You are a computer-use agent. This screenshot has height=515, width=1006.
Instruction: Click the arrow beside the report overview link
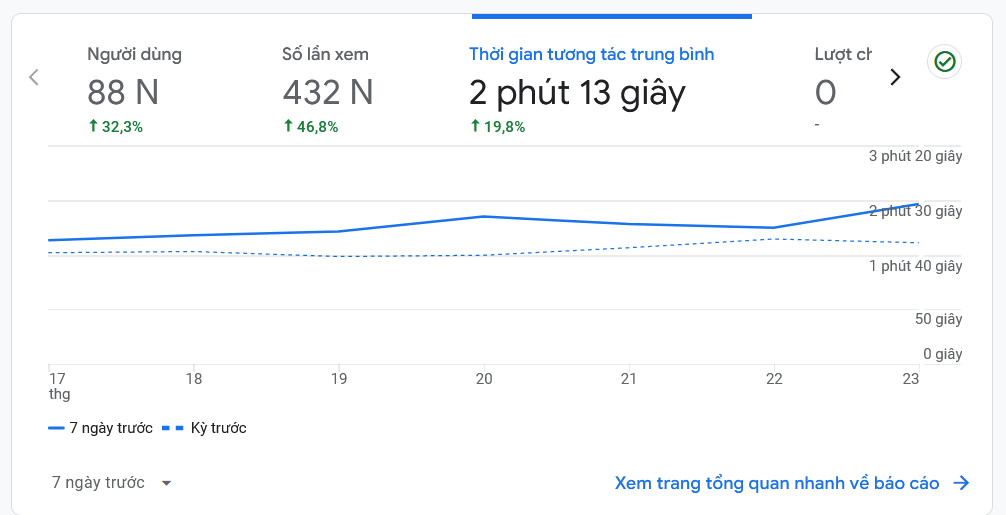pos(961,483)
